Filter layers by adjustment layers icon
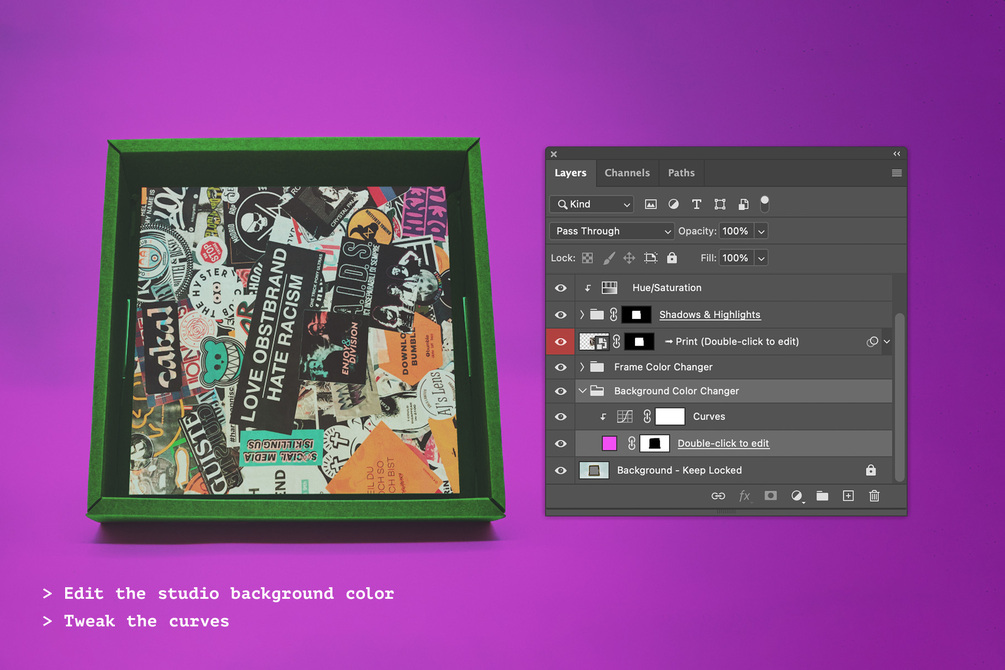 673,204
